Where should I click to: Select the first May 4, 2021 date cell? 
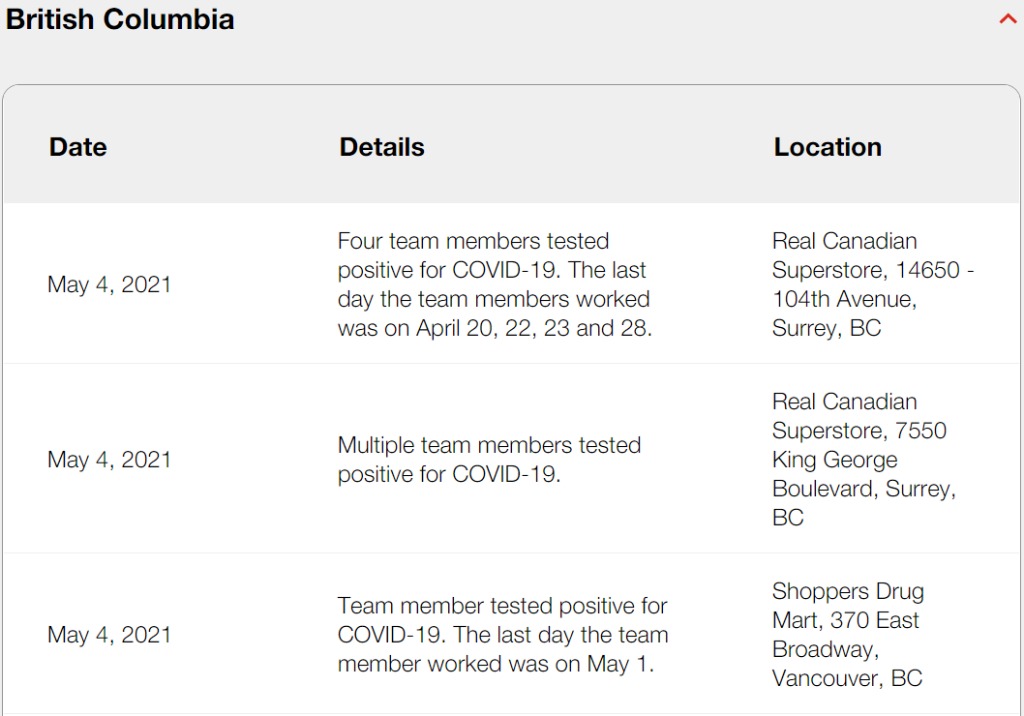point(109,284)
